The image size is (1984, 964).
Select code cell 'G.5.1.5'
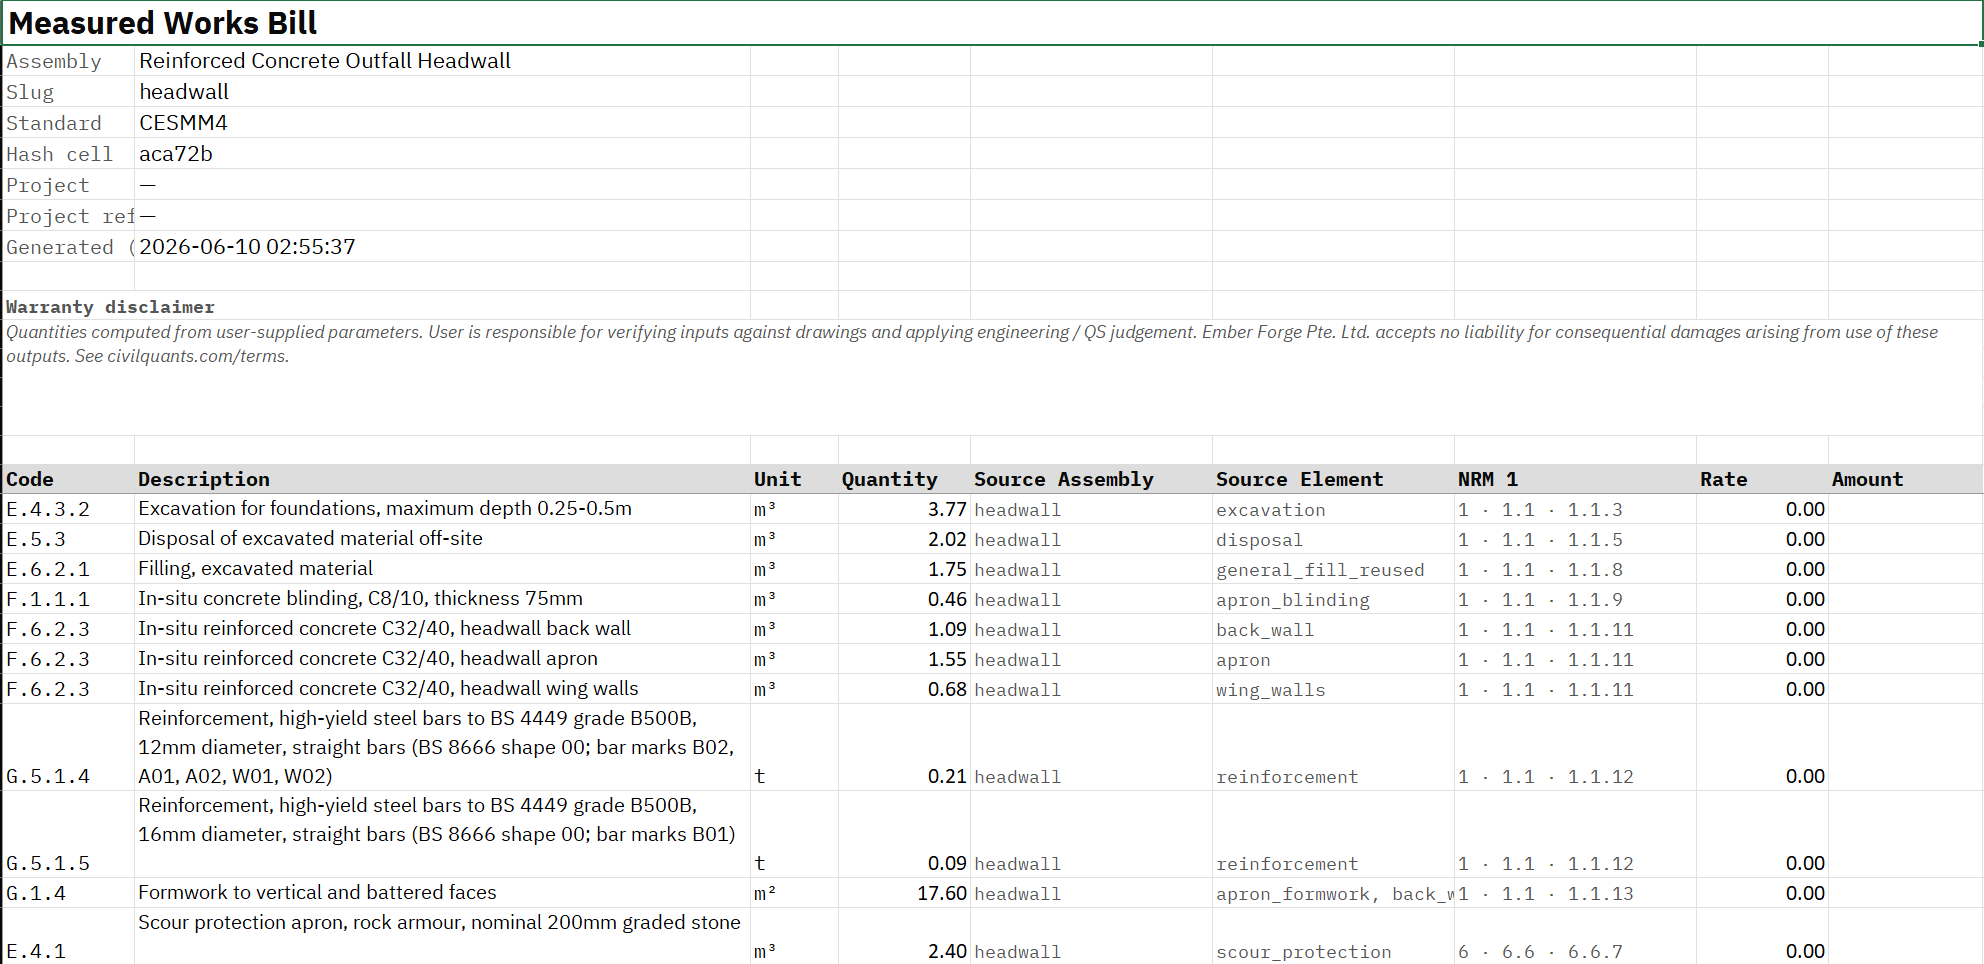(69, 834)
